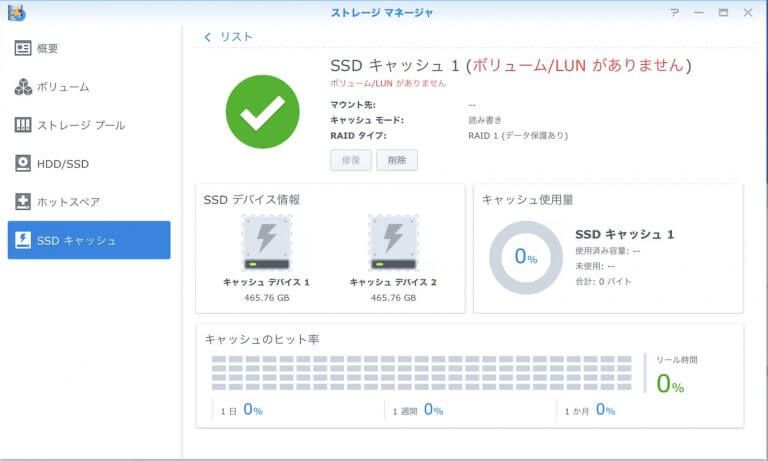Screen dimensions: 768x461
Task: Select the キャッシュ デバイス 1 drive icon
Action: tap(266, 243)
